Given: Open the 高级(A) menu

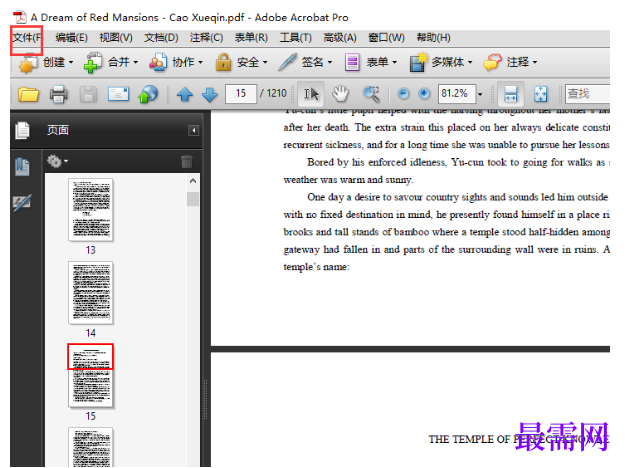Looking at the screenshot, I should pyautogui.click(x=340, y=38).
